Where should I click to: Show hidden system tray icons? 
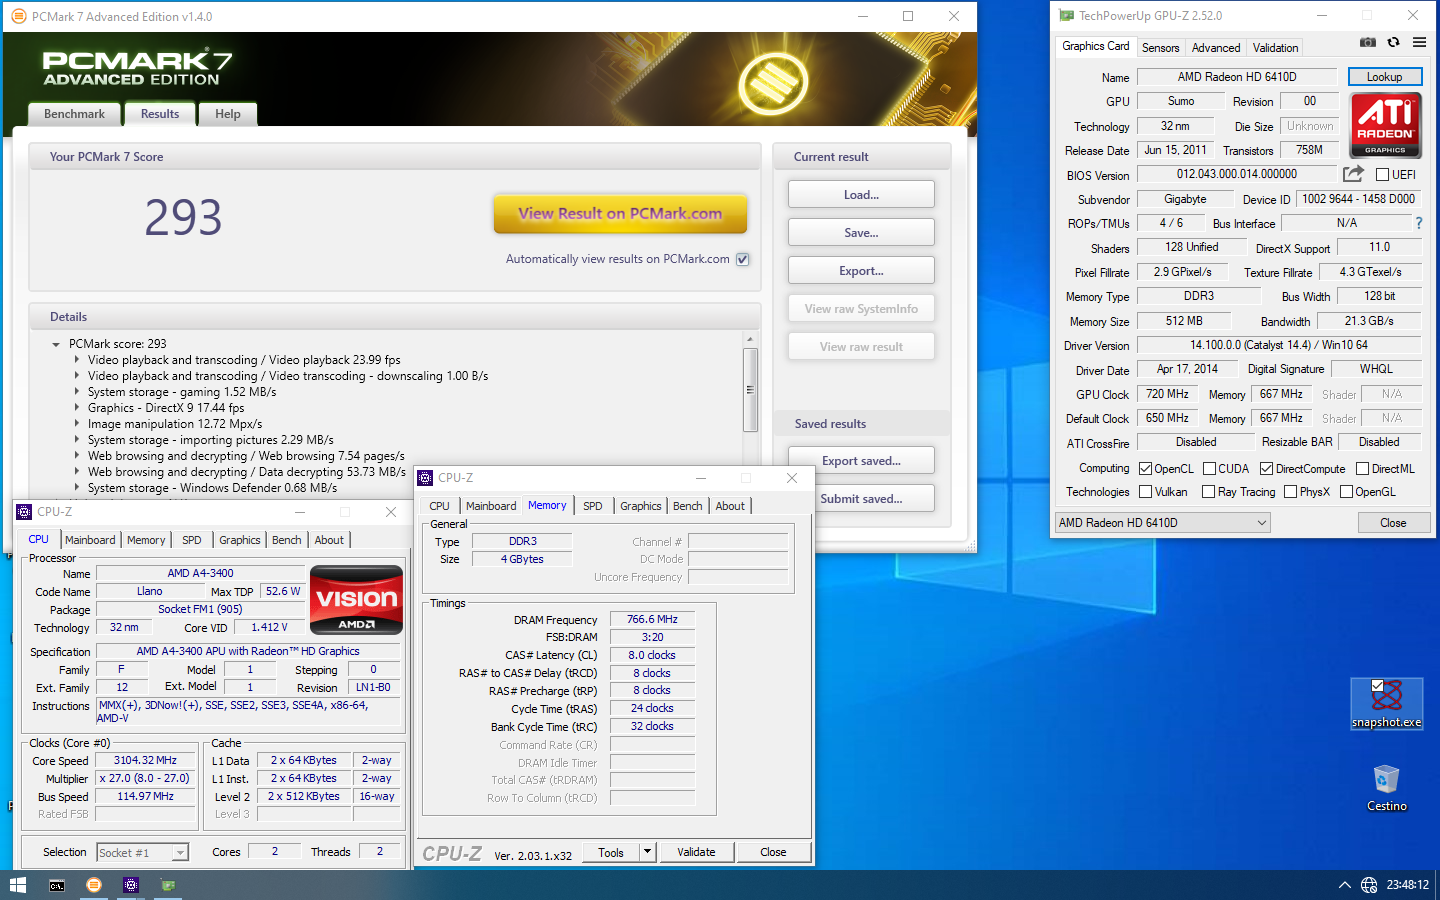pos(1345,885)
